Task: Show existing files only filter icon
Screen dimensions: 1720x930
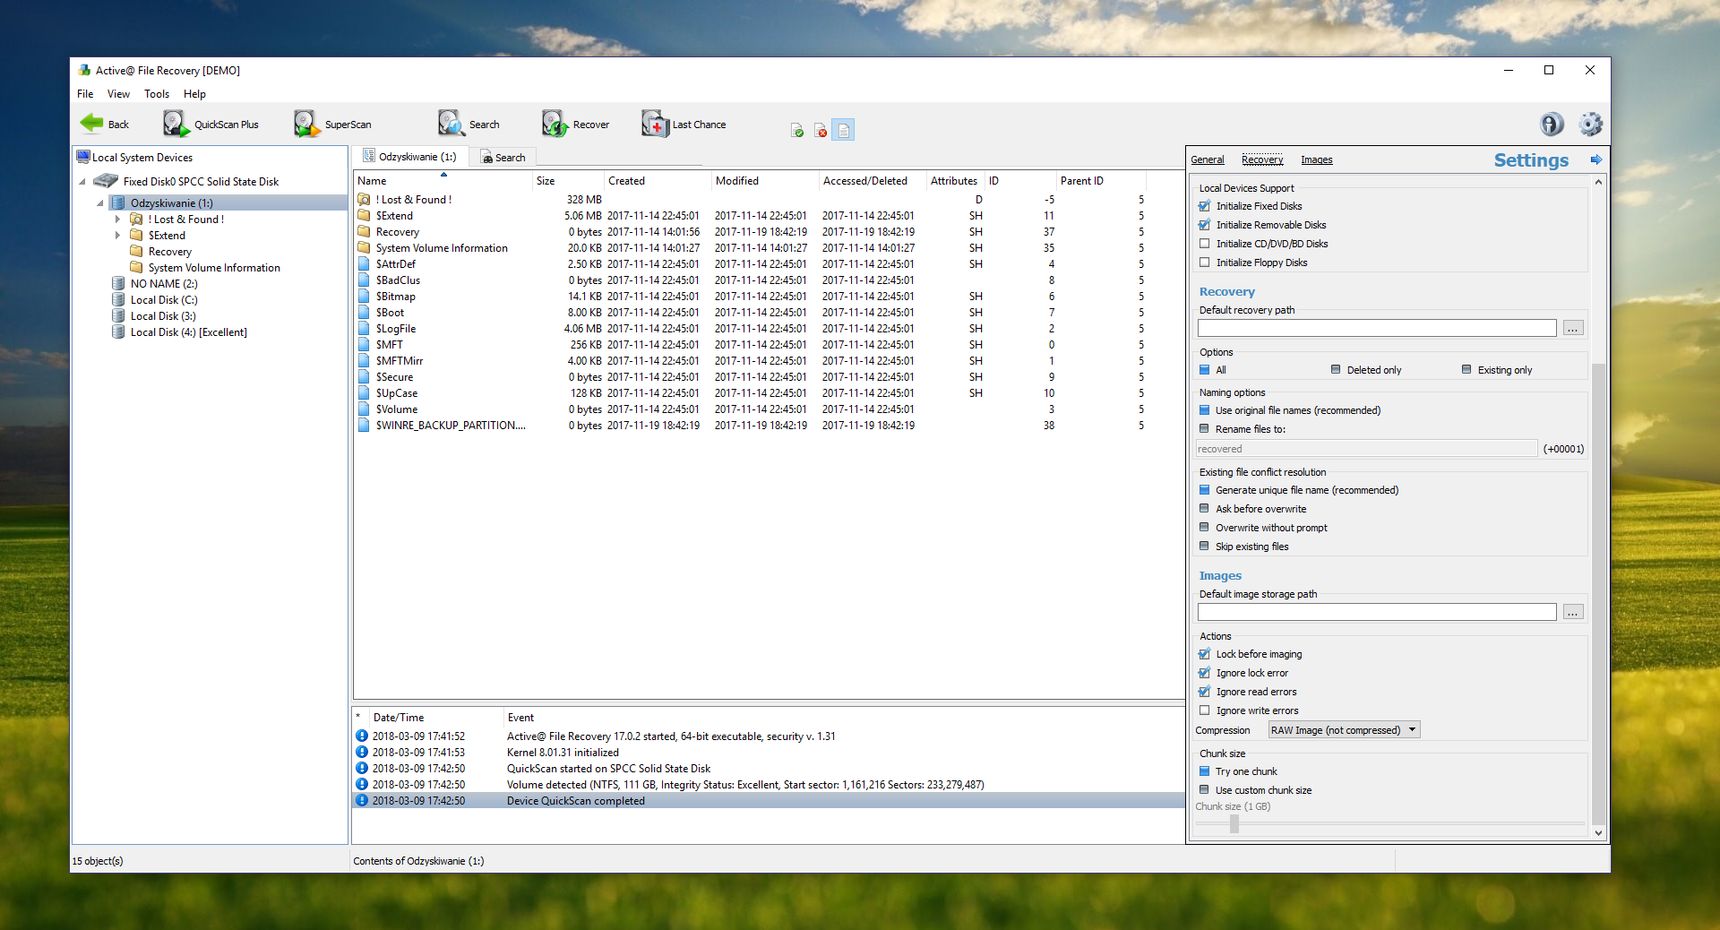Action: tap(797, 130)
